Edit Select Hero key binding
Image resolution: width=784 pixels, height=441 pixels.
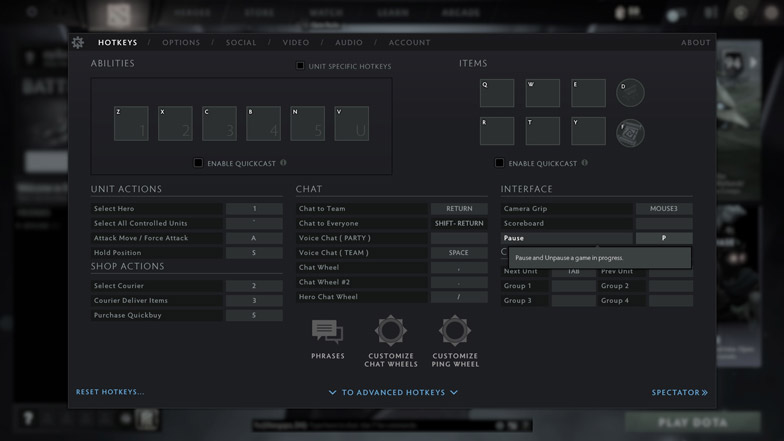coord(254,208)
